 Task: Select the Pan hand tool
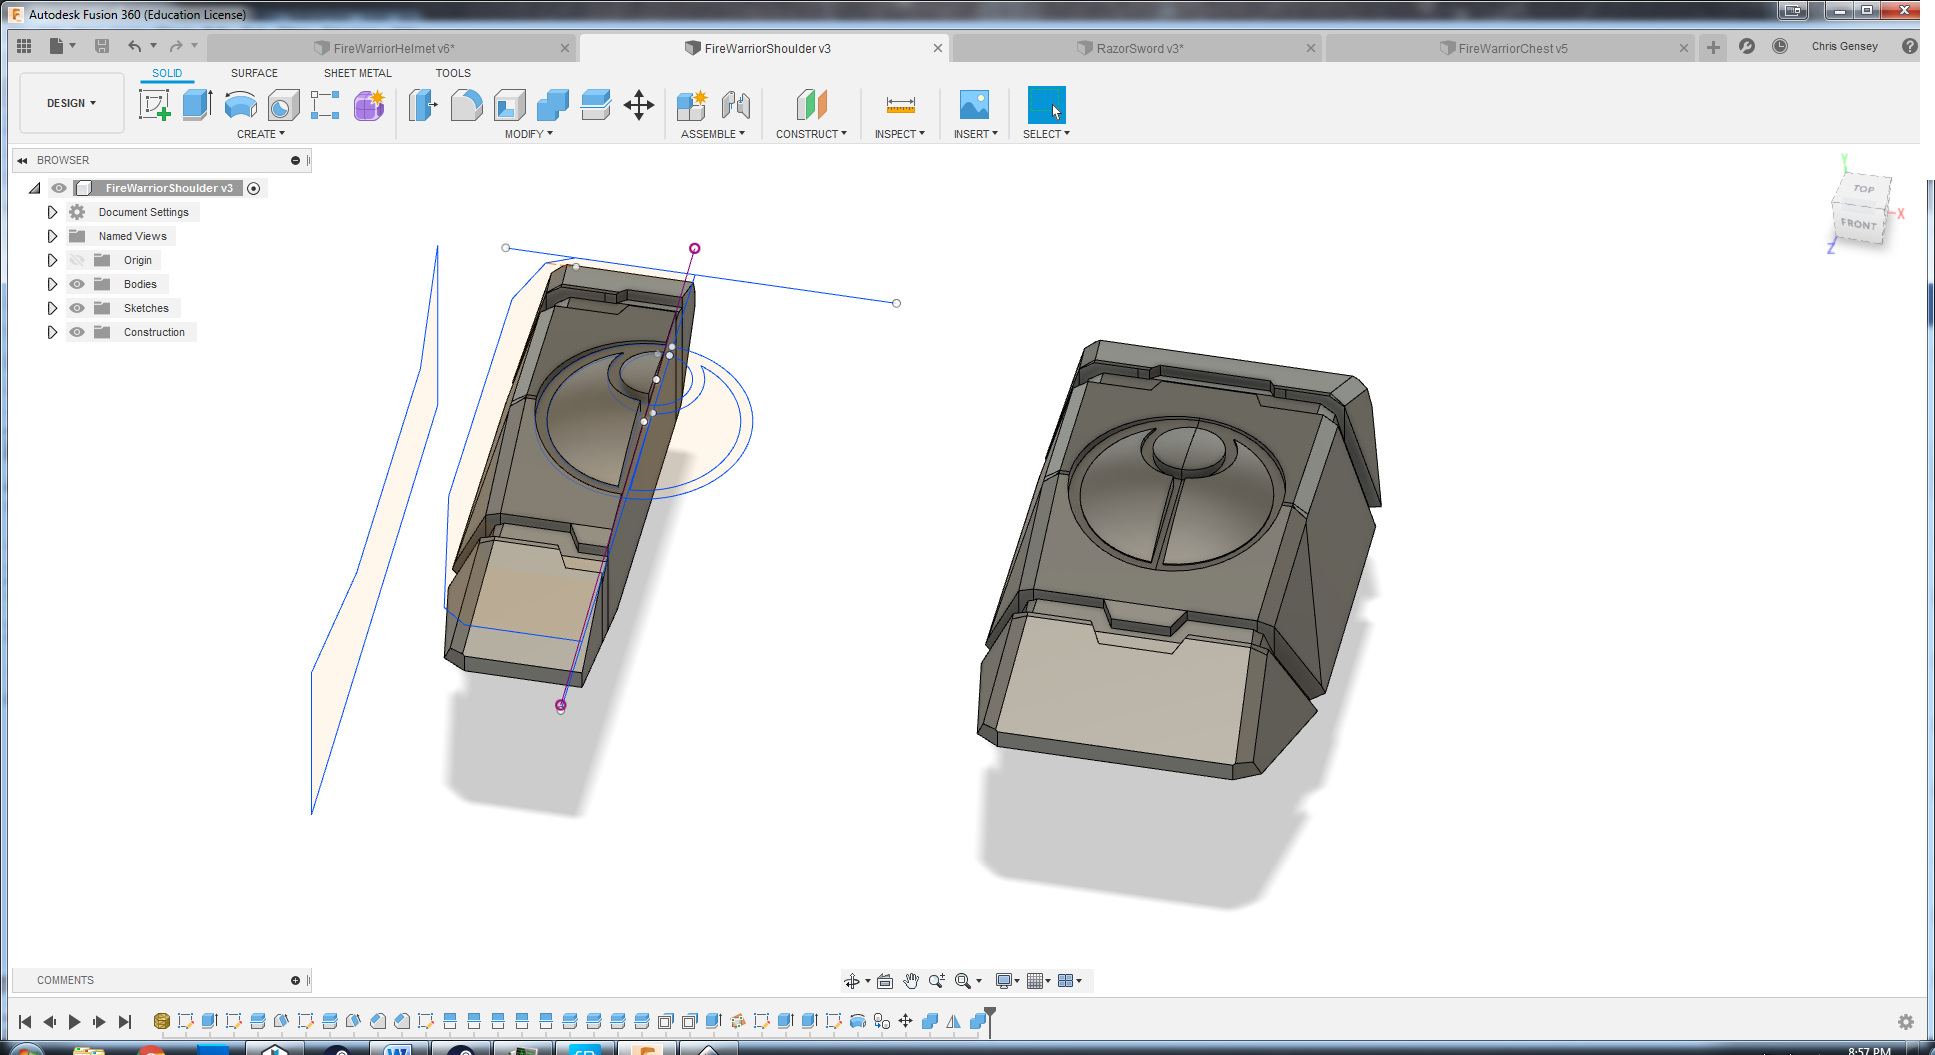point(910,981)
